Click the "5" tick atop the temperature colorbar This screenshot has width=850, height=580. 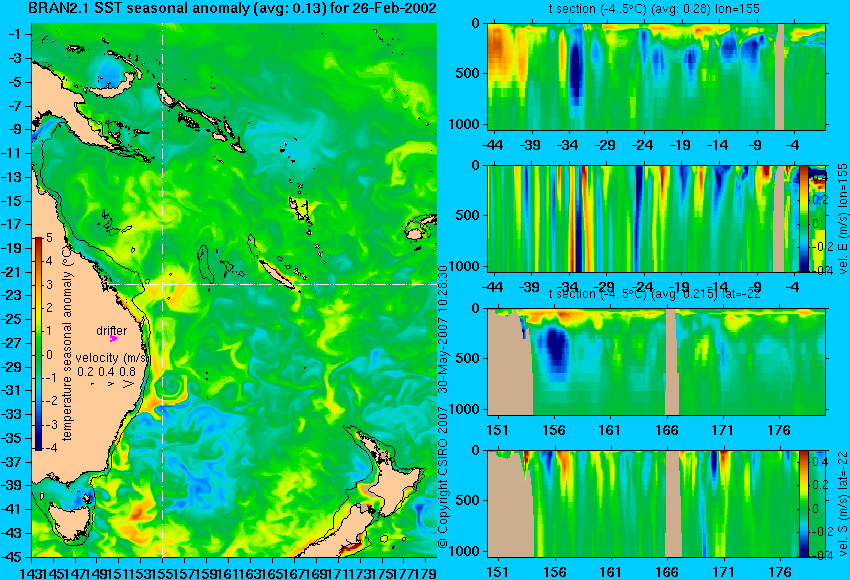[x=49, y=237]
